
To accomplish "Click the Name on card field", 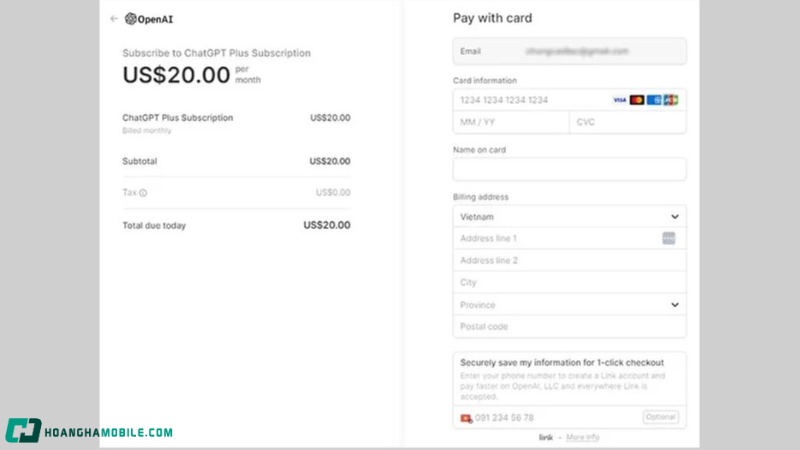I will pos(569,169).
